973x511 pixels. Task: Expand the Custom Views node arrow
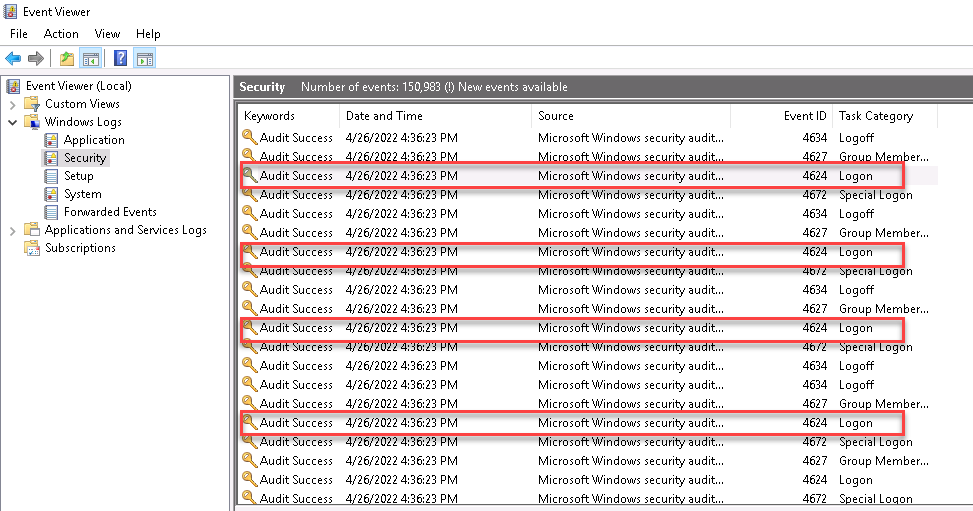pyautogui.click(x=12, y=104)
